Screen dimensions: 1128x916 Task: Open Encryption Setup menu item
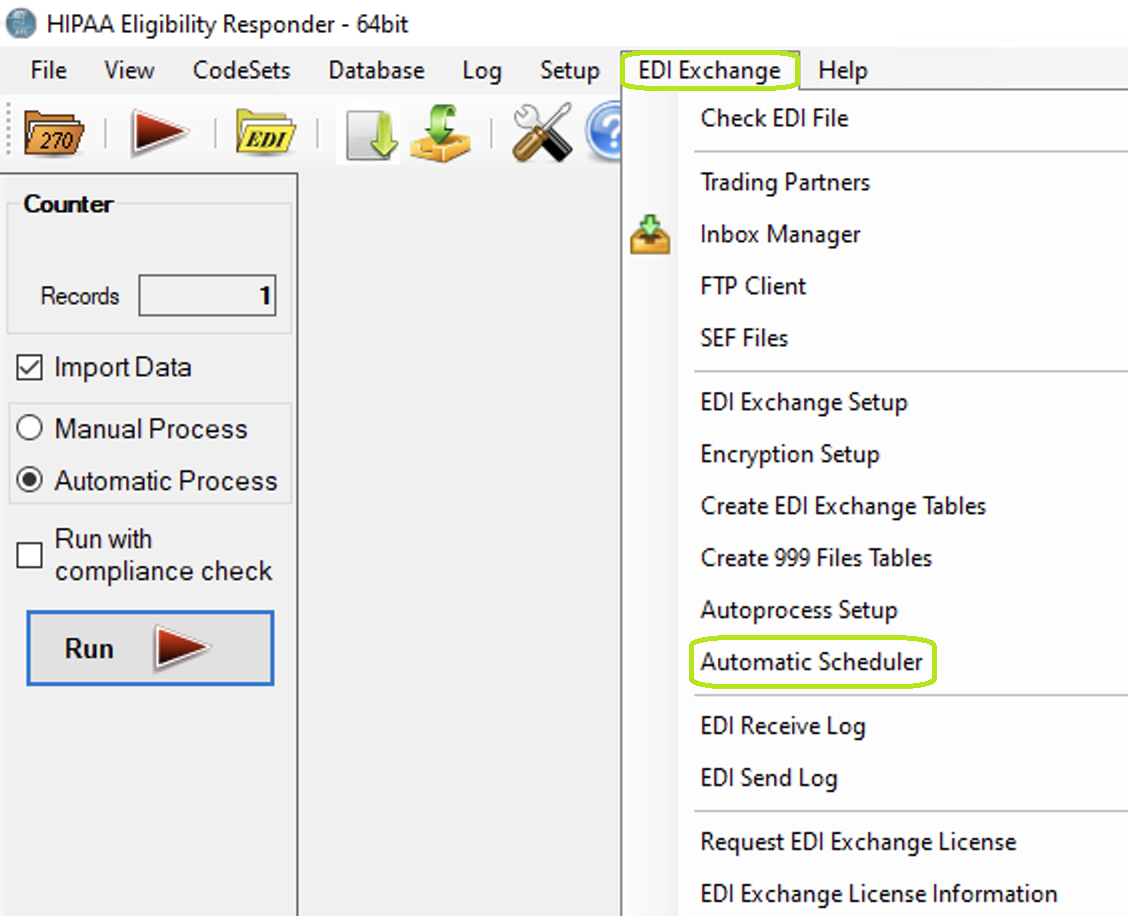(x=790, y=454)
